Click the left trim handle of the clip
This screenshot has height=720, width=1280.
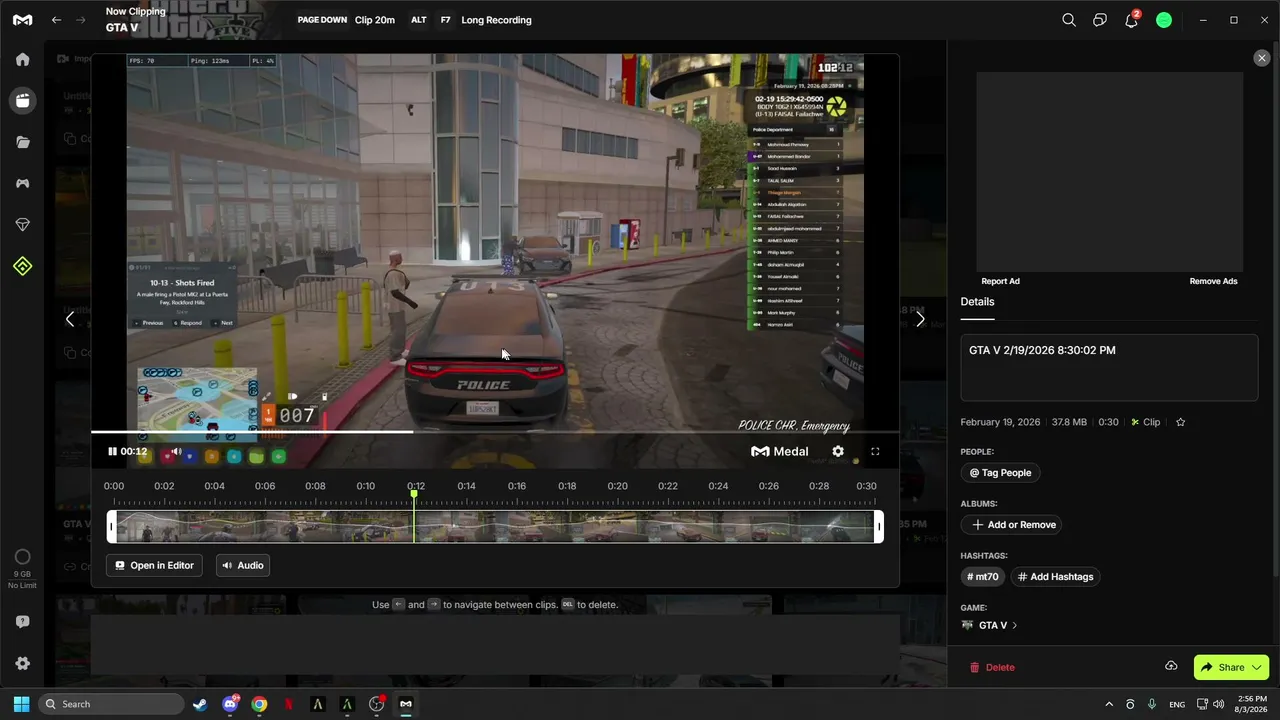(112, 527)
